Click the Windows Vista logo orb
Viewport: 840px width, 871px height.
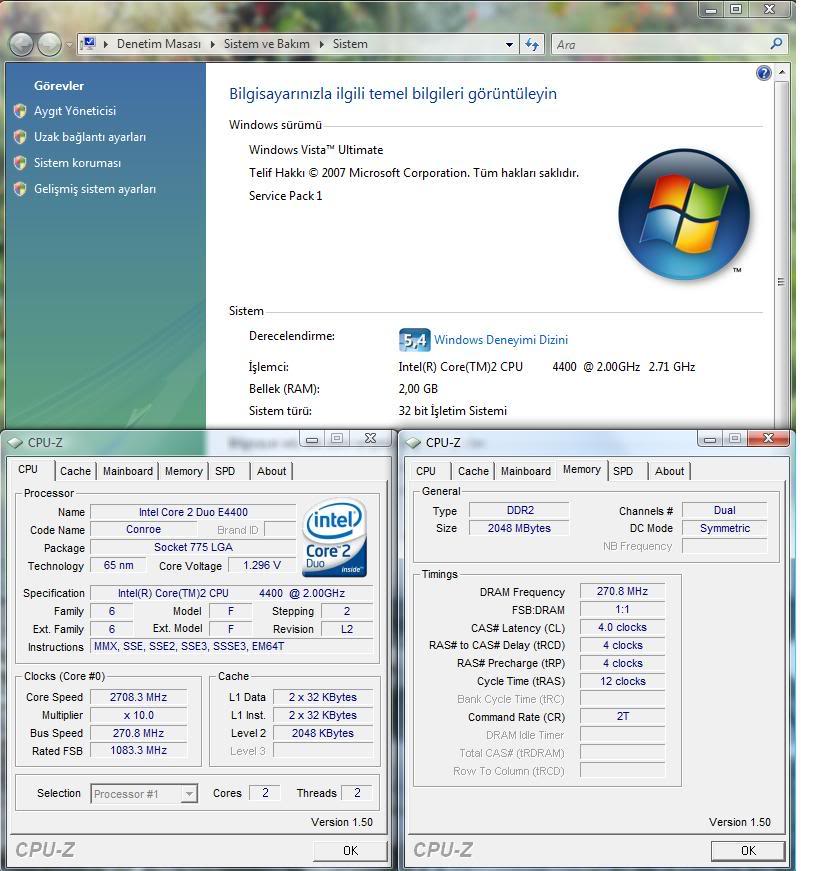click(x=684, y=215)
